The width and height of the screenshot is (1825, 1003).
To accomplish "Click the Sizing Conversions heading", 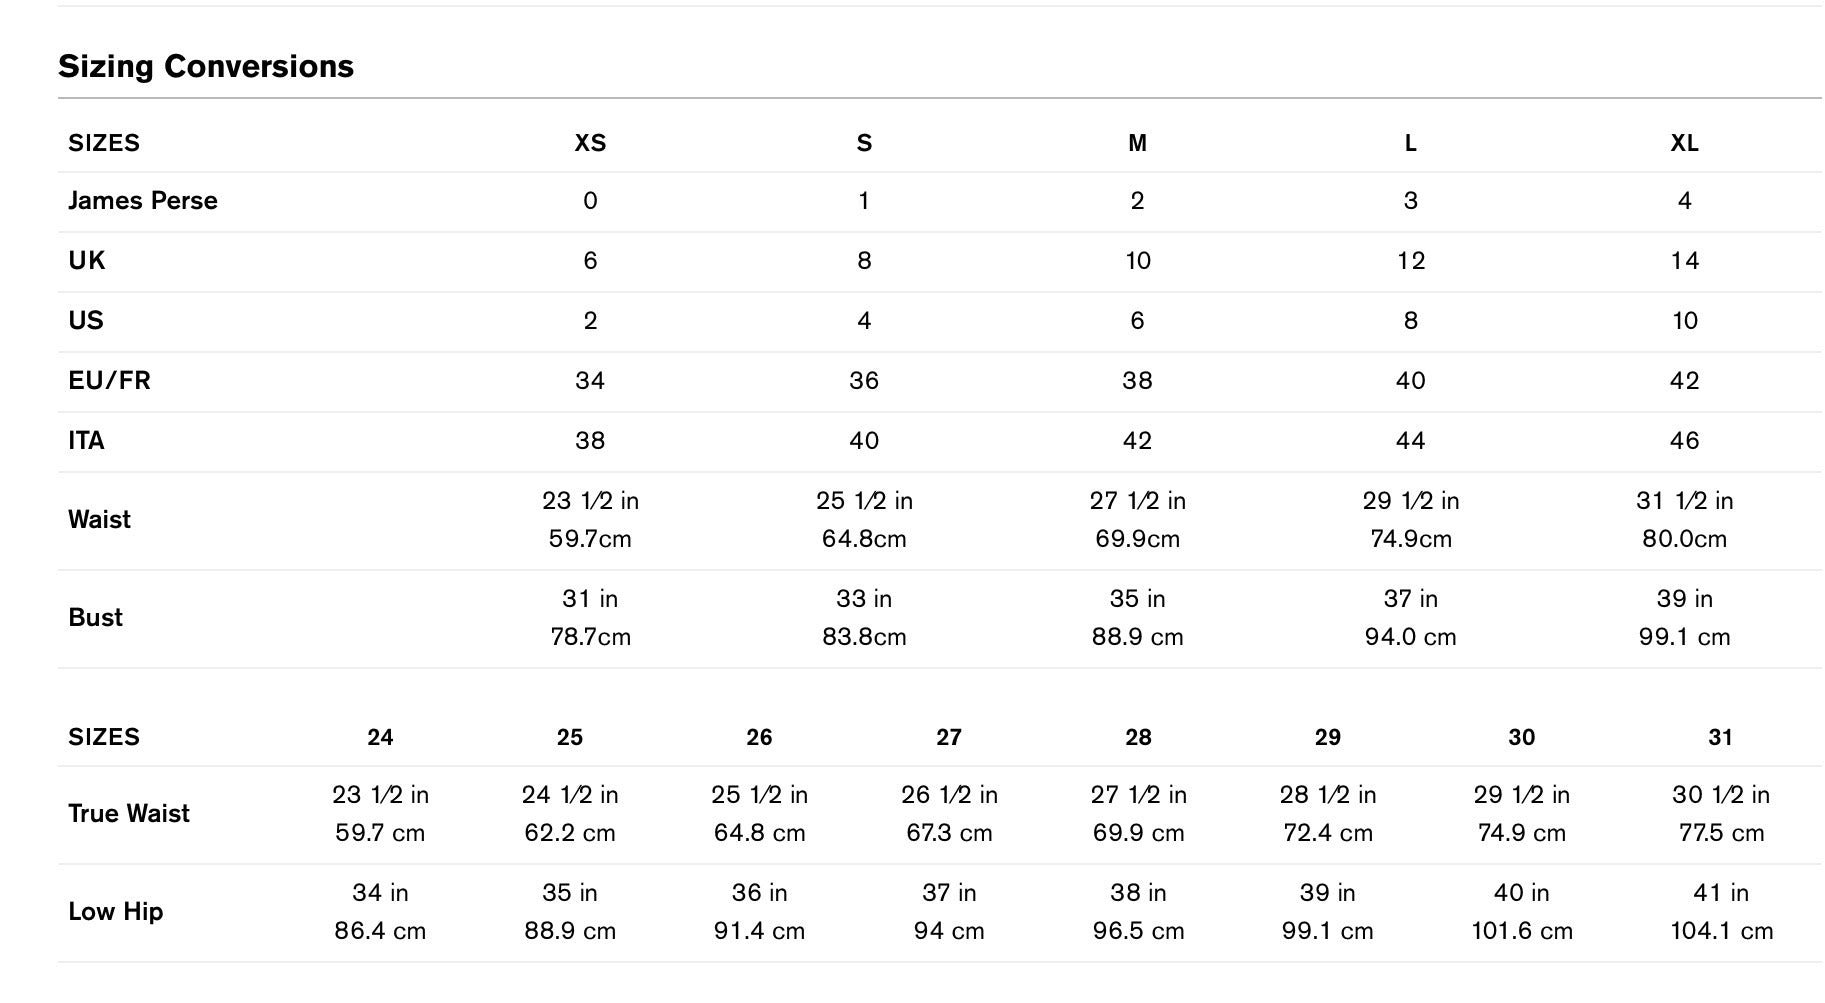I will [x=206, y=66].
